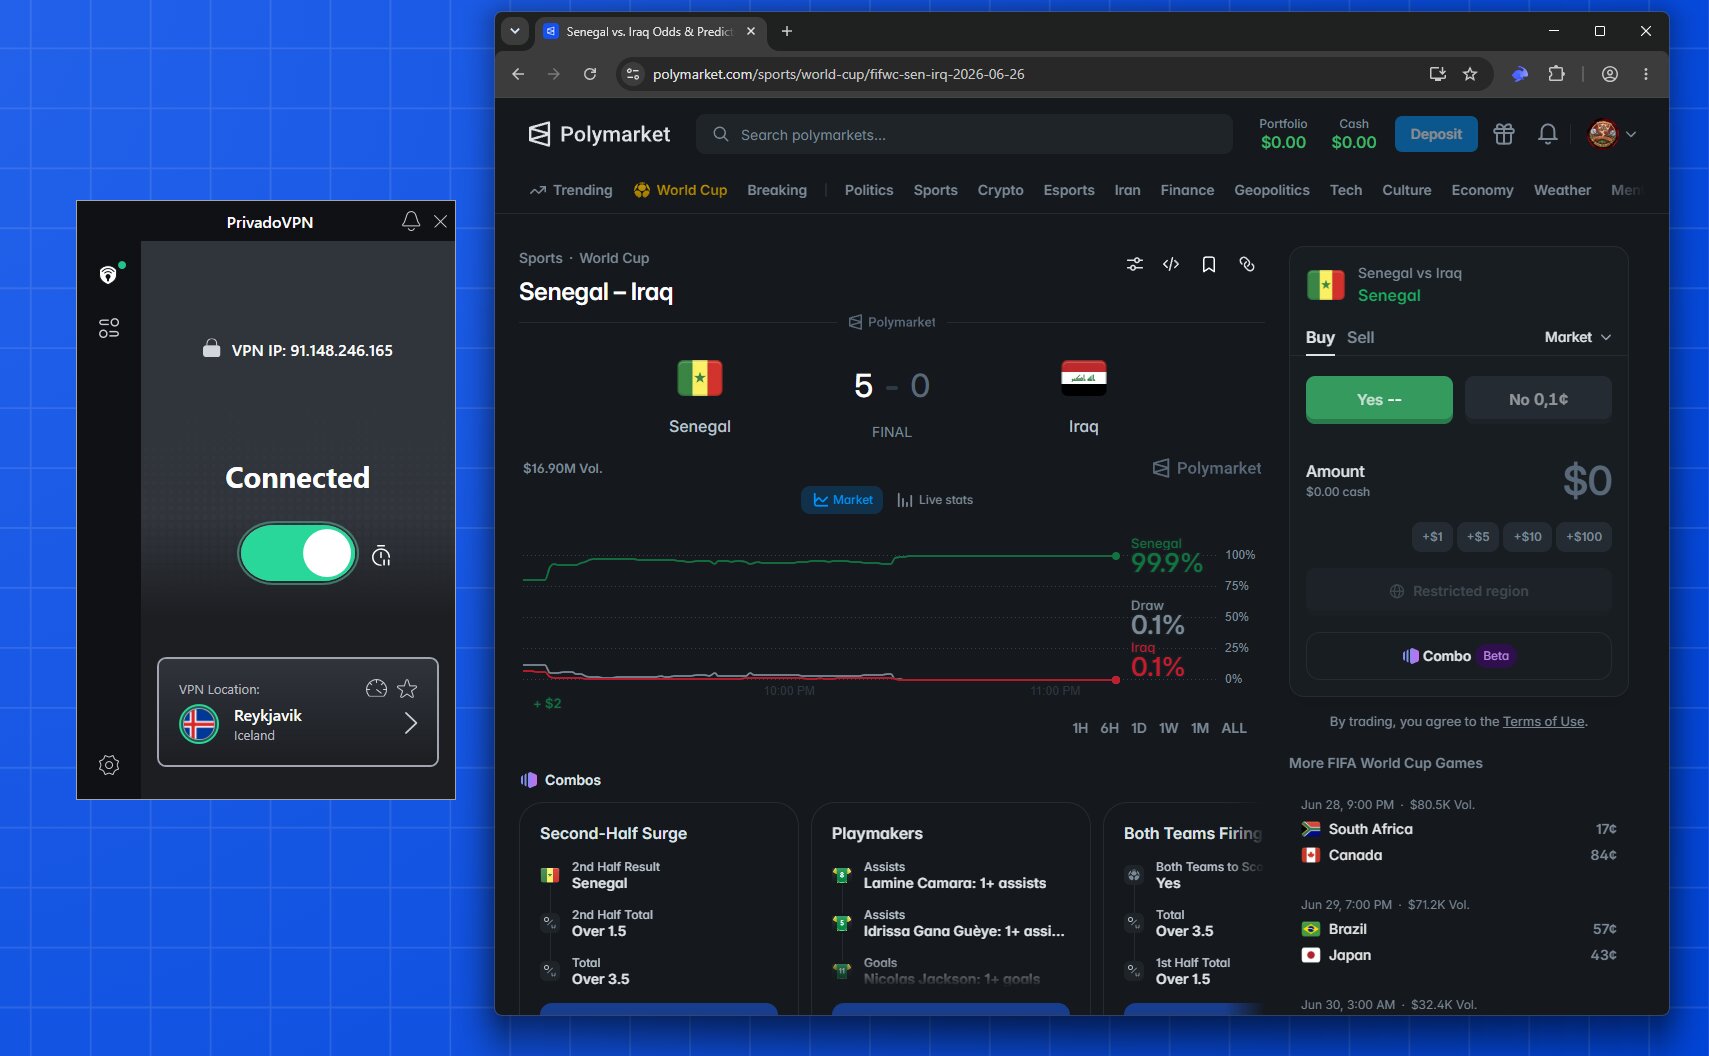1709x1056 pixels.
Task: Open PrivadoVPN shield home icon
Action: [109, 274]
